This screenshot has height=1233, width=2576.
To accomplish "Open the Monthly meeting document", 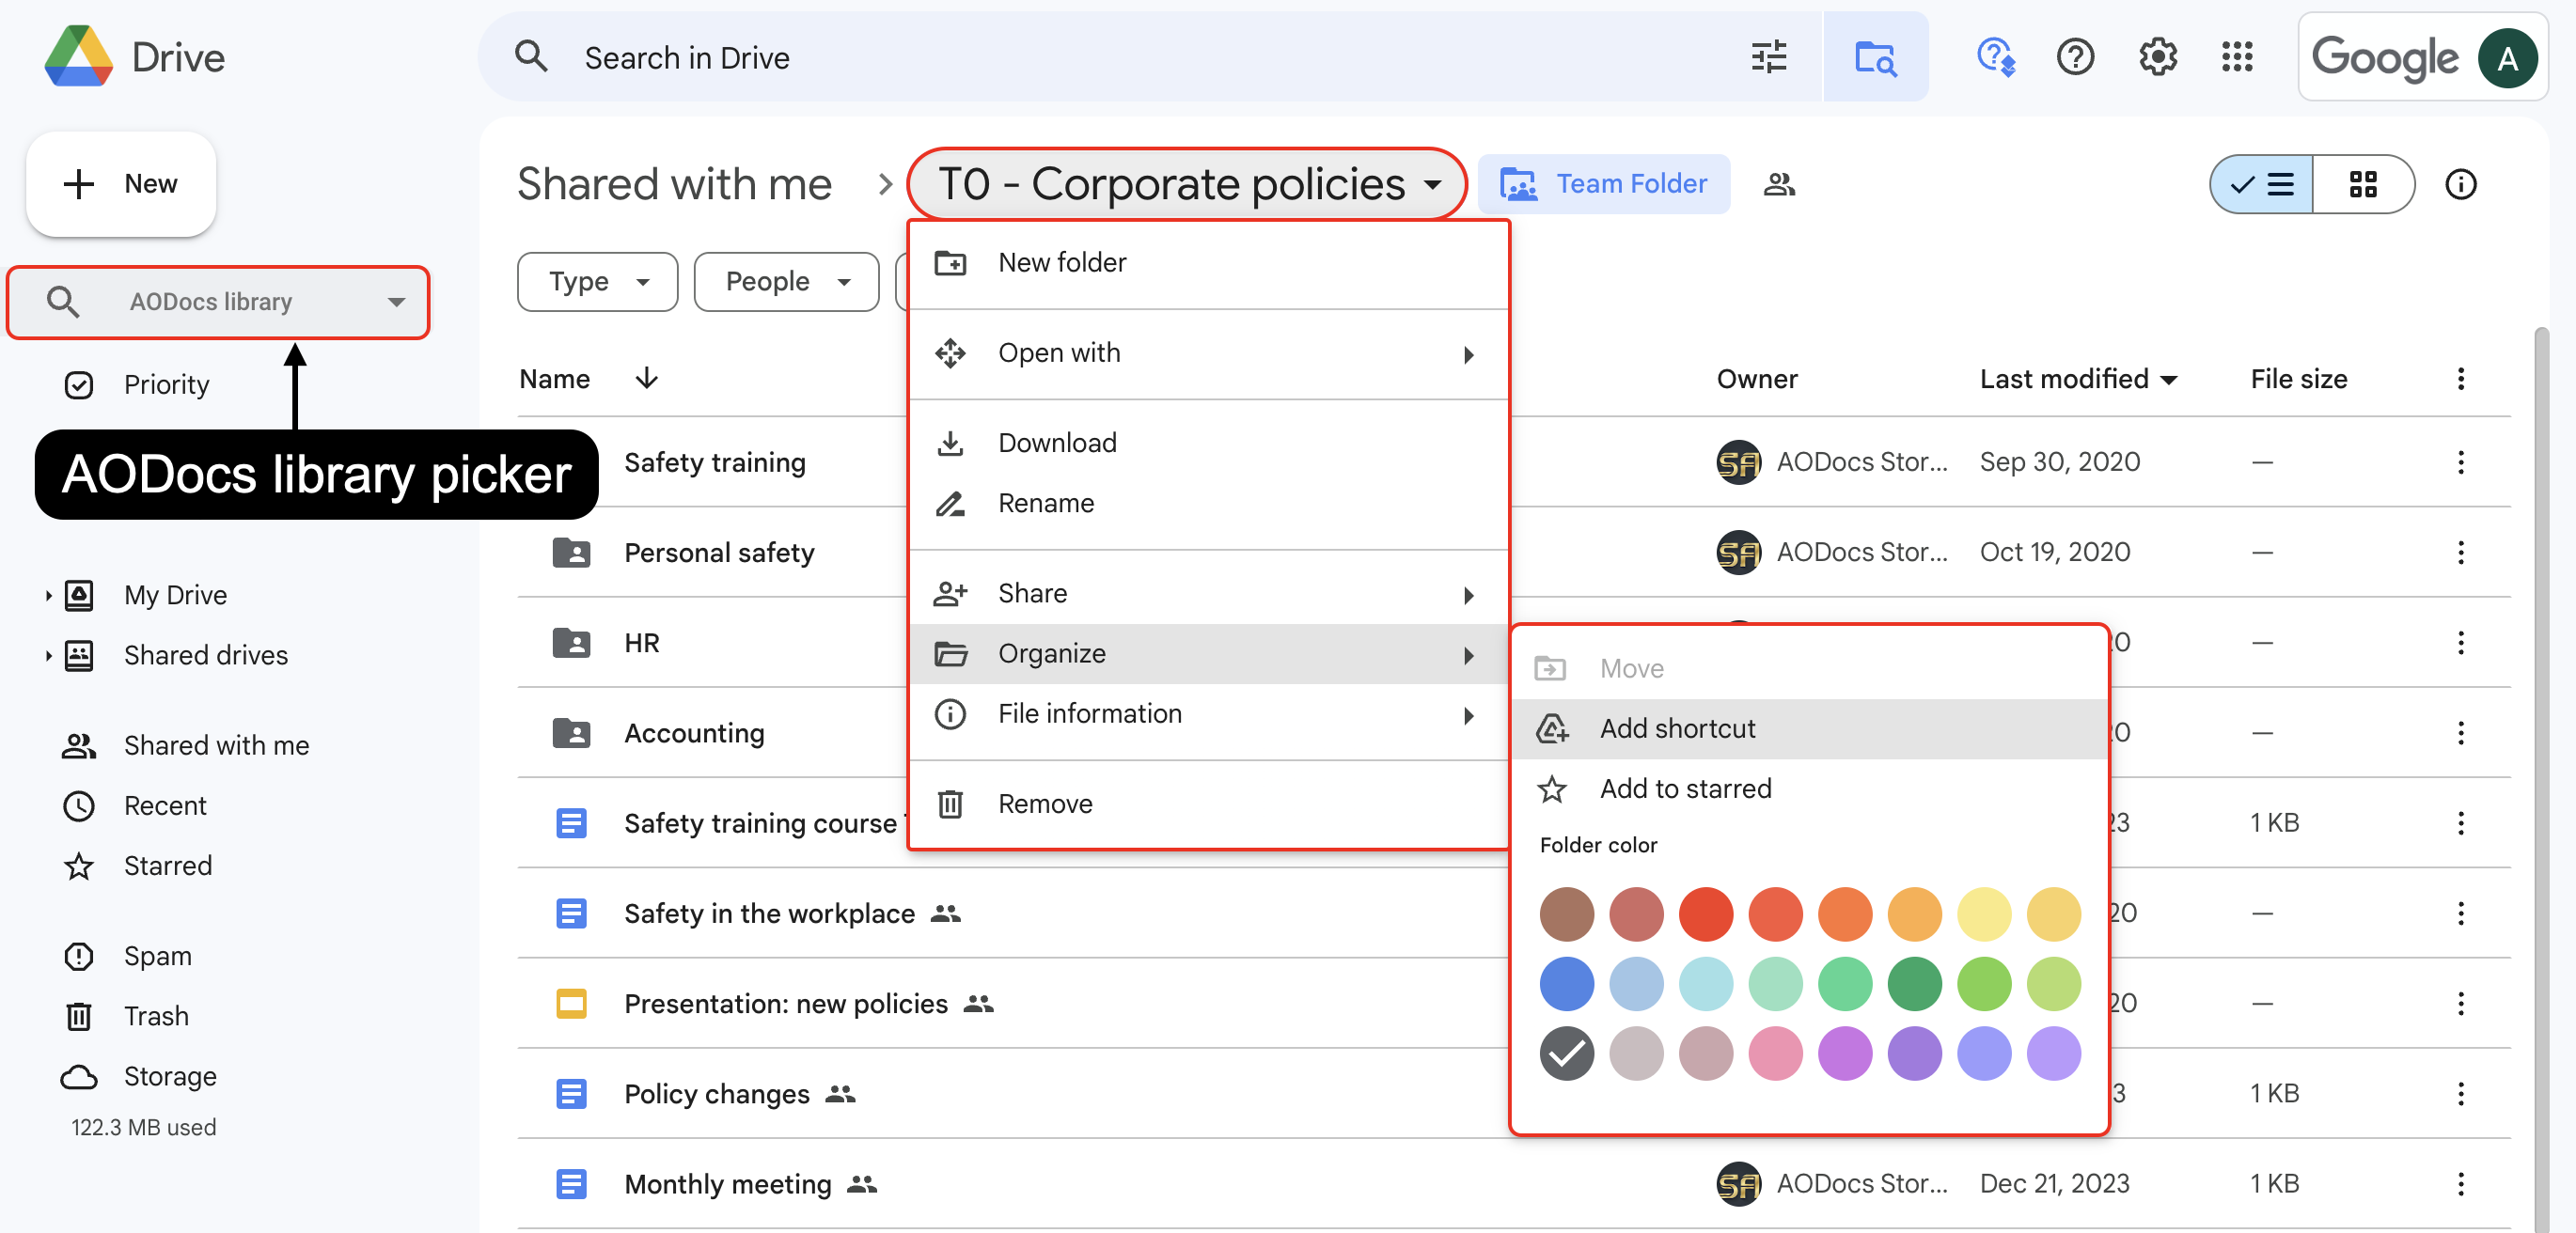I will (728, 1184).
